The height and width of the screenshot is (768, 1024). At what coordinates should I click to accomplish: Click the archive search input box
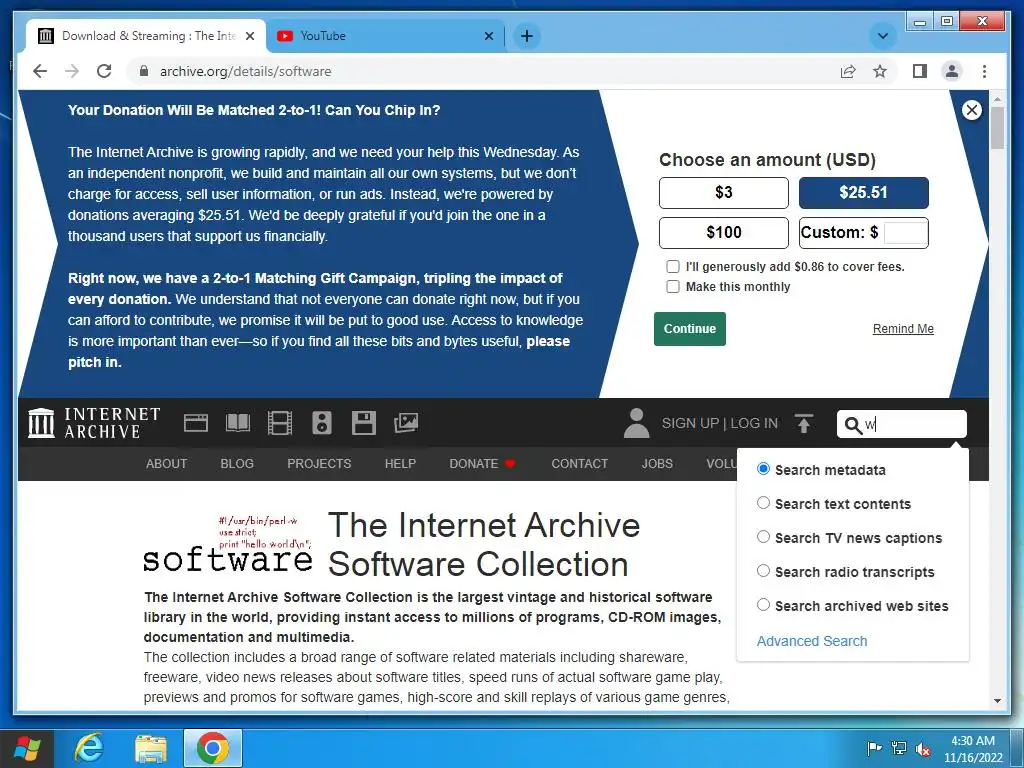pyautogui.click(x=902, y=424)
